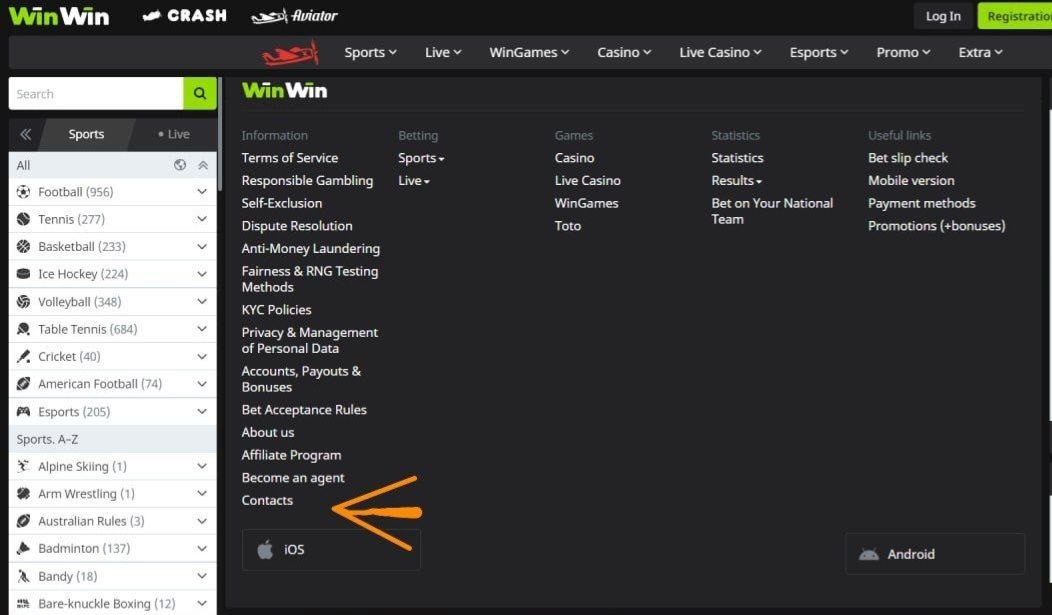This screenshot has height=615, width=1052.
Task: Expand the Tennis (277) row chevron
Action: pos(201,219)
